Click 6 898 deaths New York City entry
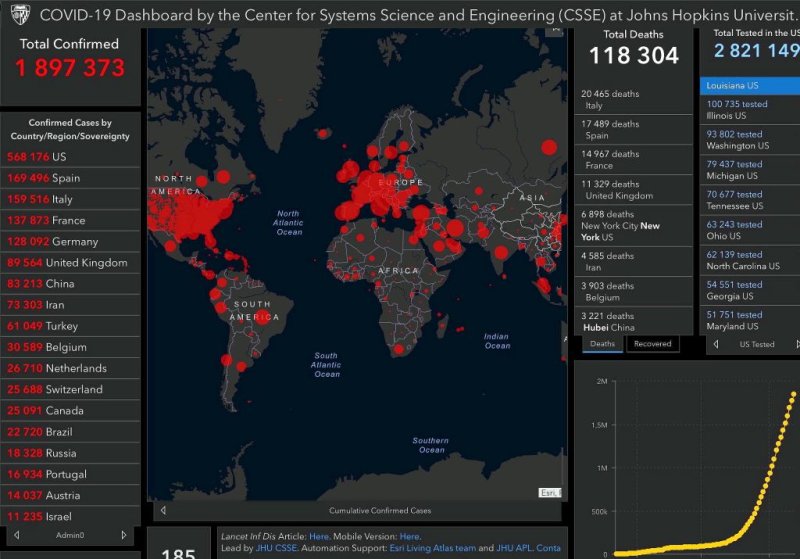 [x=634, y=225]
